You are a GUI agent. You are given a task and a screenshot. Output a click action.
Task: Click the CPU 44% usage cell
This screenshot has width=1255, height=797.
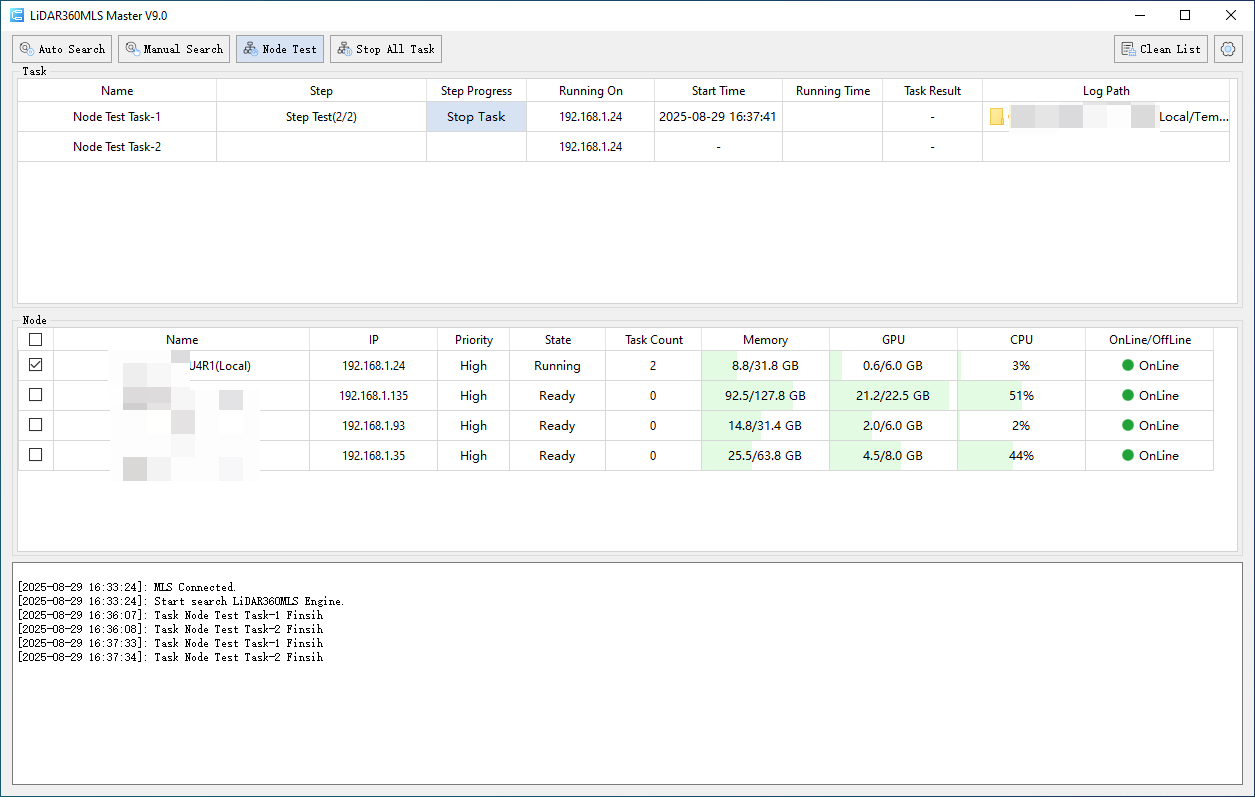(x=1021, y=456)
